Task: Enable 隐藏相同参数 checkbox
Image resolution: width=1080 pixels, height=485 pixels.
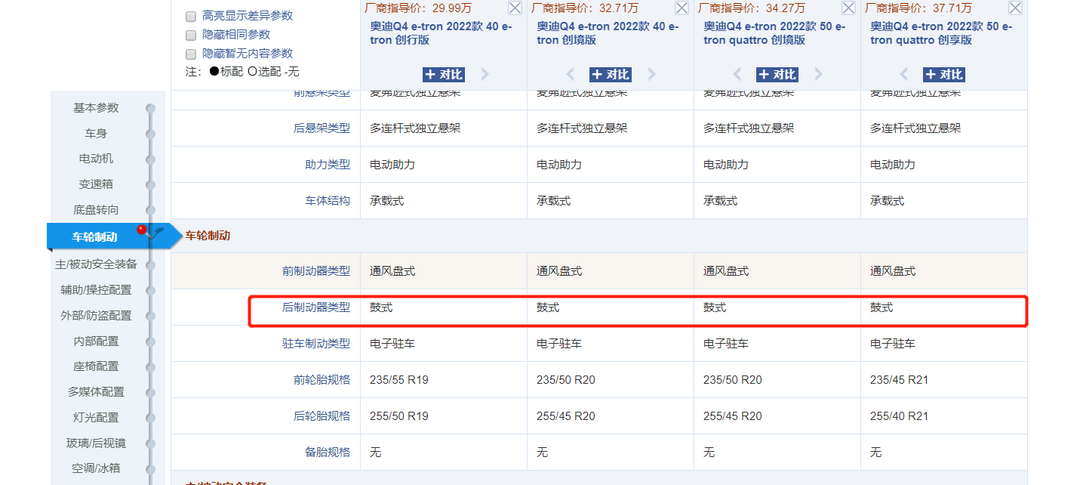Action: (191, 34)
